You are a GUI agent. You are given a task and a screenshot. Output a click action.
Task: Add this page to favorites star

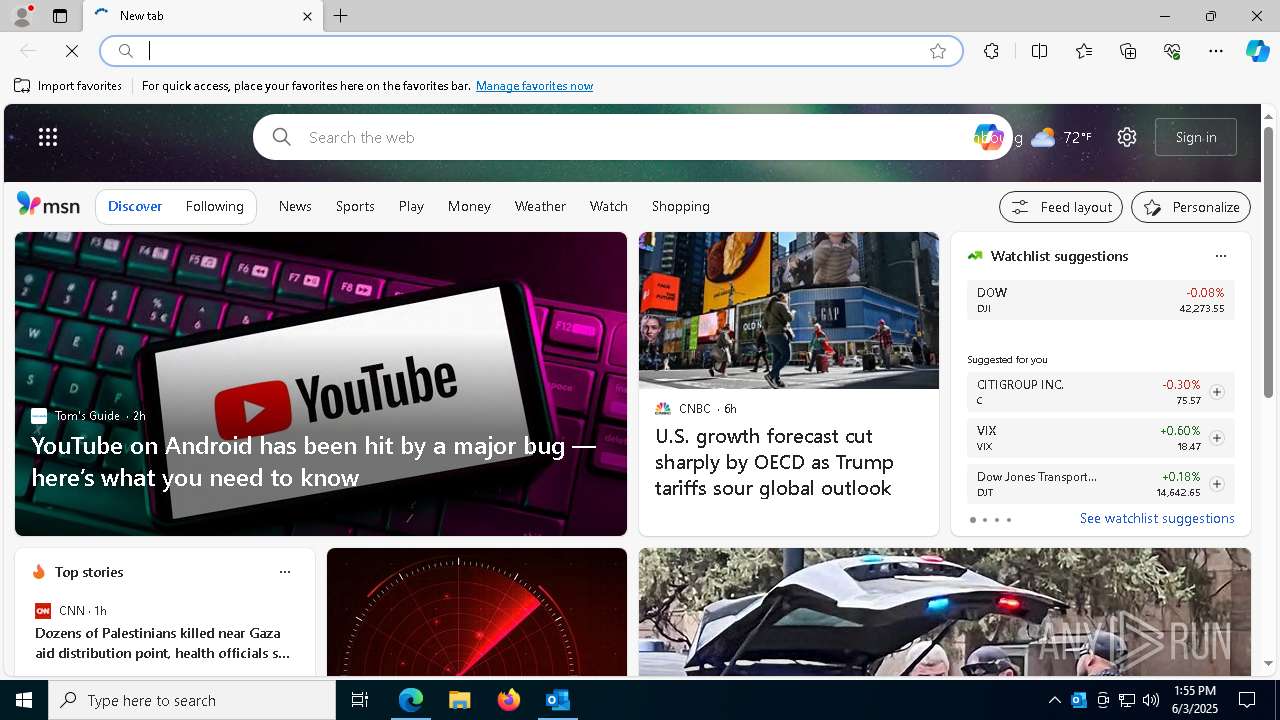click(x=938, y=51)
